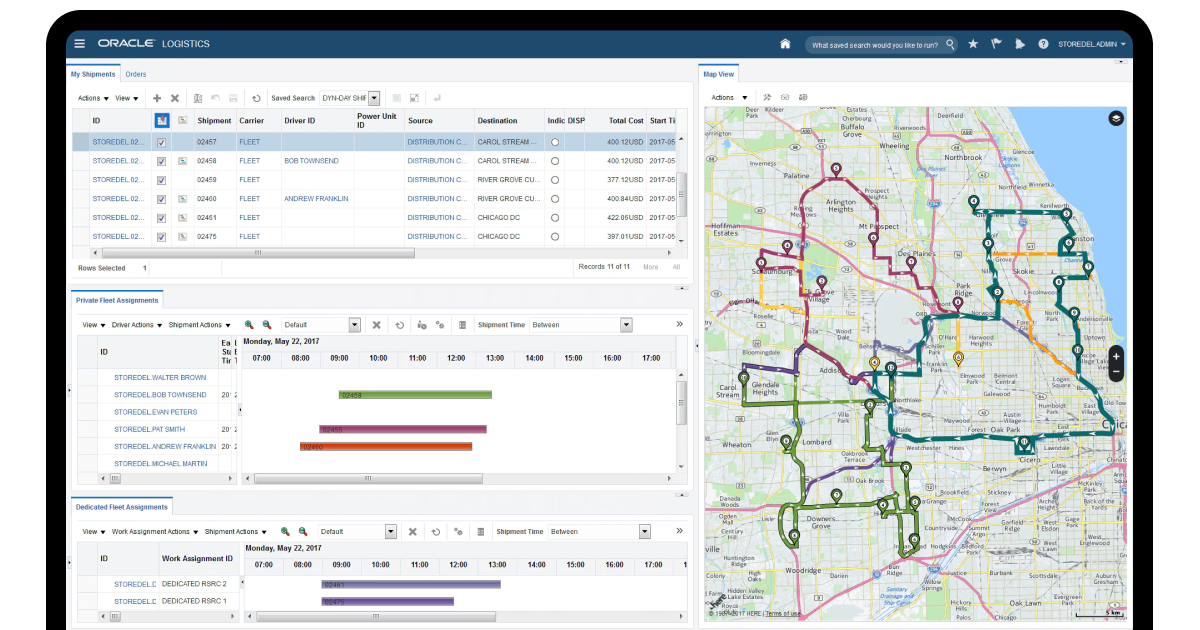Zoom out the map with minus button
The image size is (1200, 630).
(1116, 373)
